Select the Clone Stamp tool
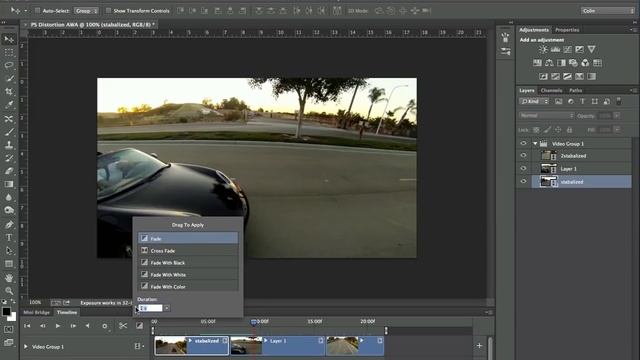This screenshot has width=640, height=360. (x=9, y=144)
